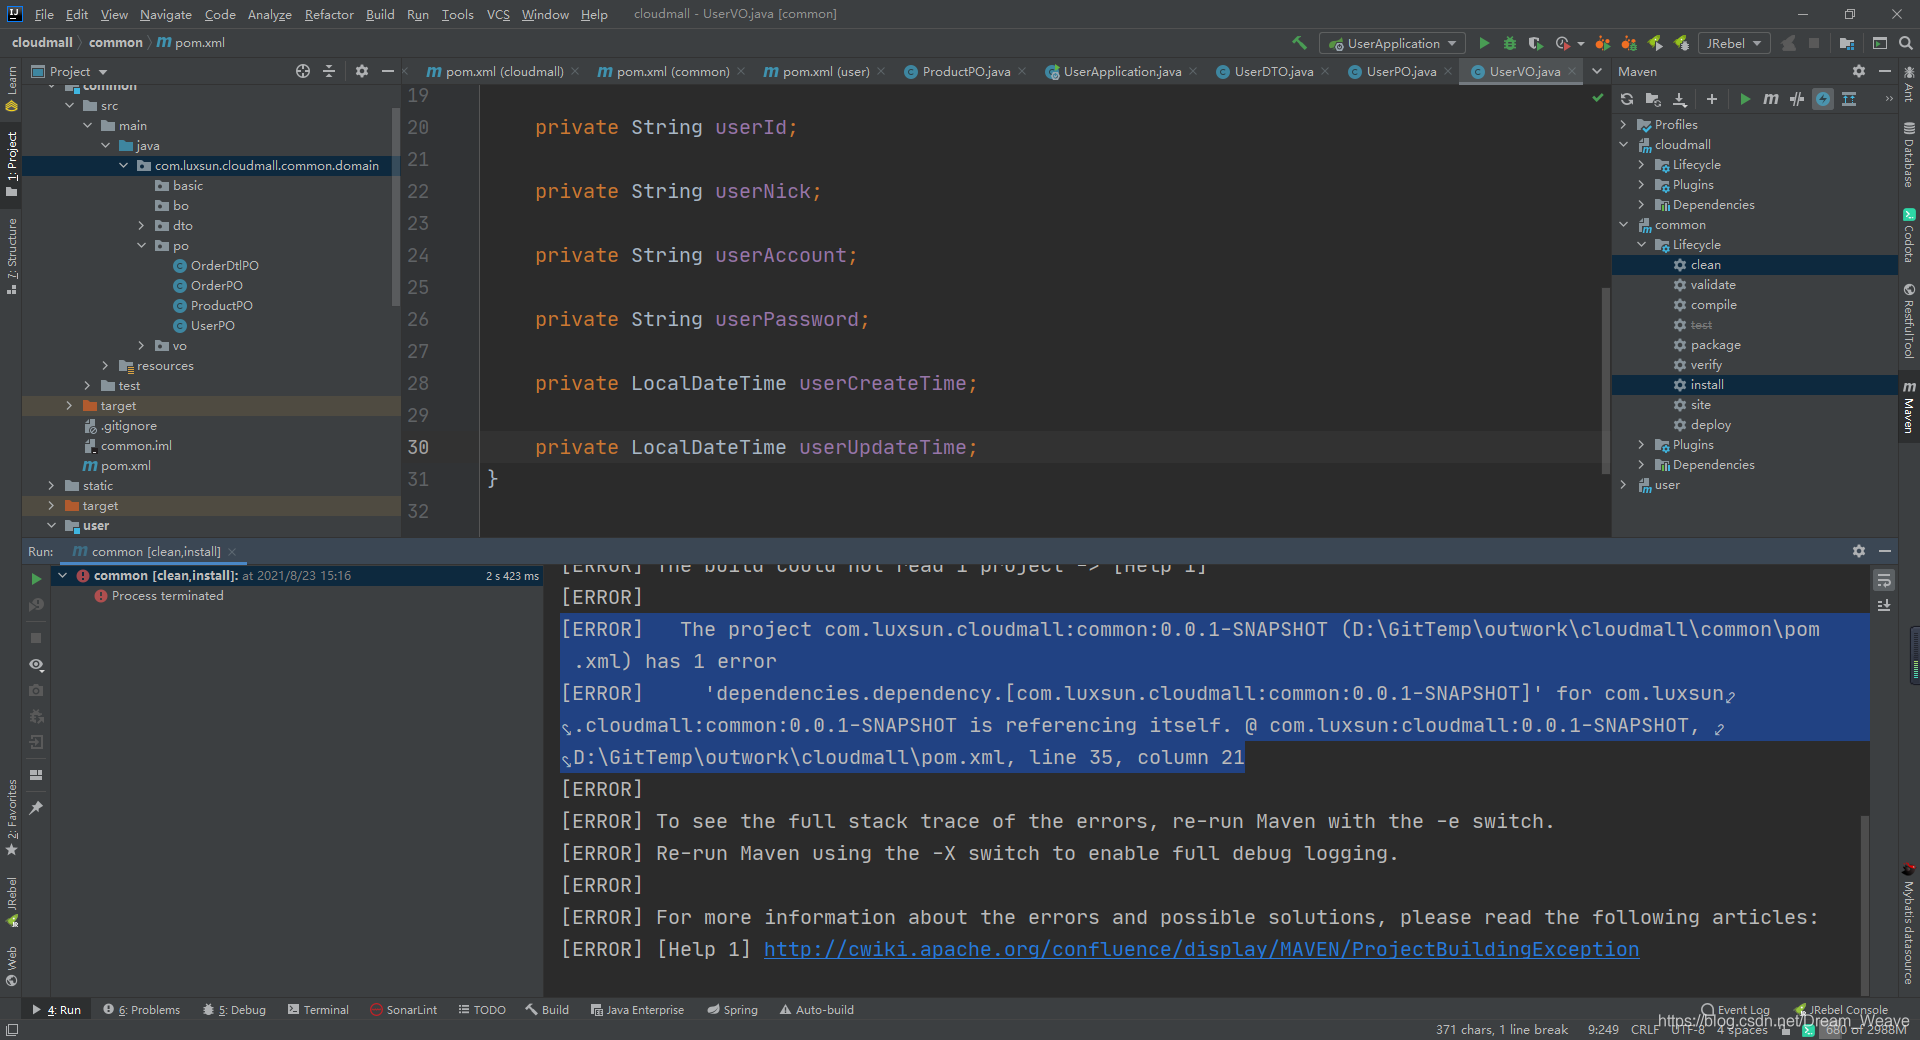Expand the dto package folder
The image size is (1920, 1040).
pyautogui.click(x=141, y=226)
